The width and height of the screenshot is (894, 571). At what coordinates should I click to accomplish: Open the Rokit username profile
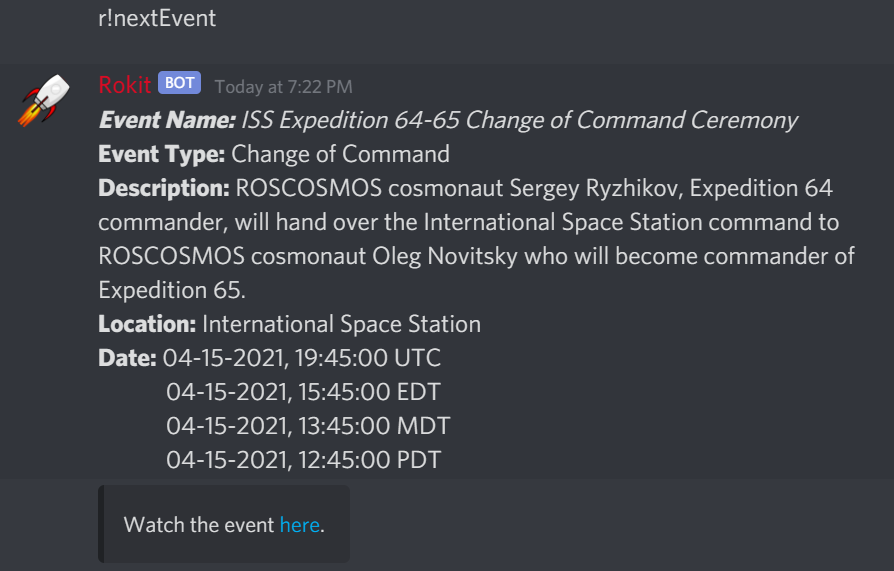124,85
